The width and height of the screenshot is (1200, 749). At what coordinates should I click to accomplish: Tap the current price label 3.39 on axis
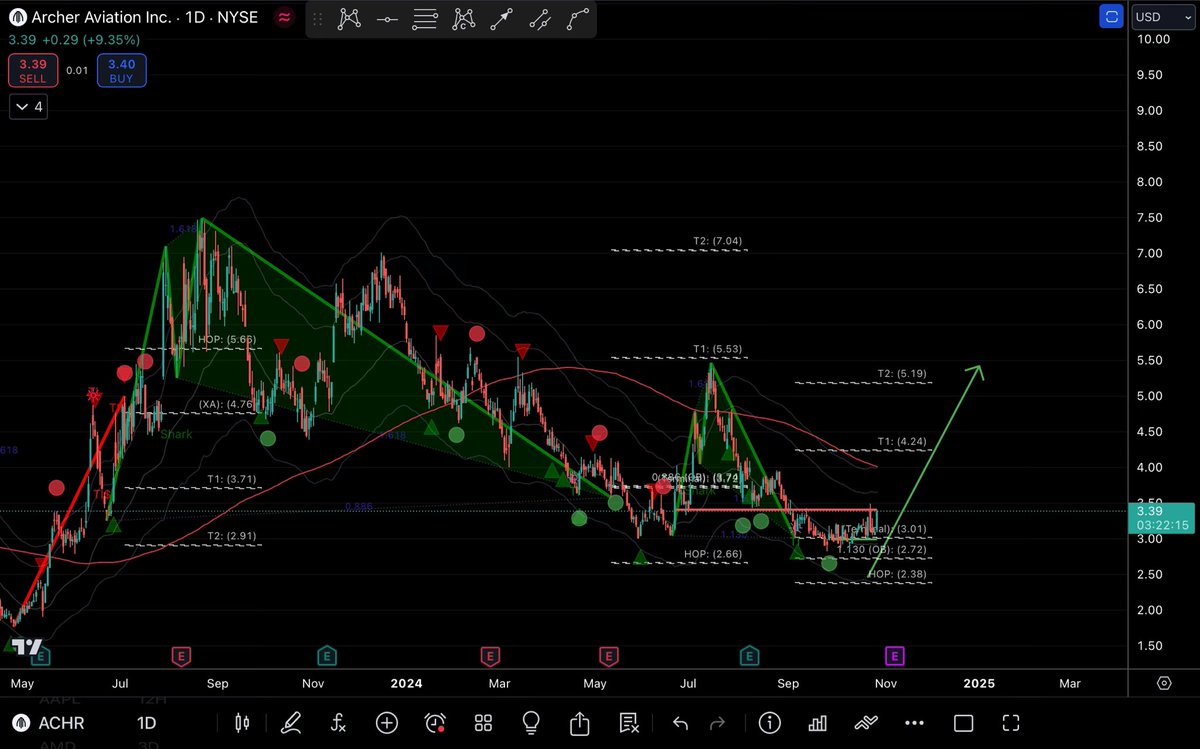(x=1160, y=517)
